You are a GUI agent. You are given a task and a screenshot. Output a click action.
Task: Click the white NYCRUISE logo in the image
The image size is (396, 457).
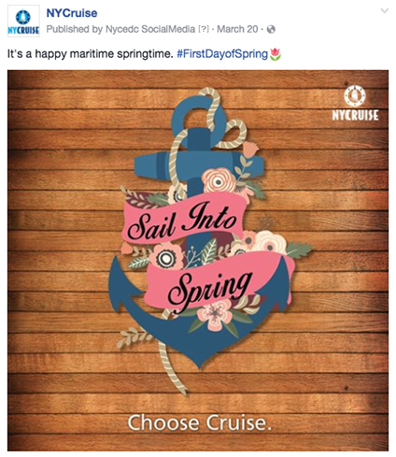pos(355,103)
